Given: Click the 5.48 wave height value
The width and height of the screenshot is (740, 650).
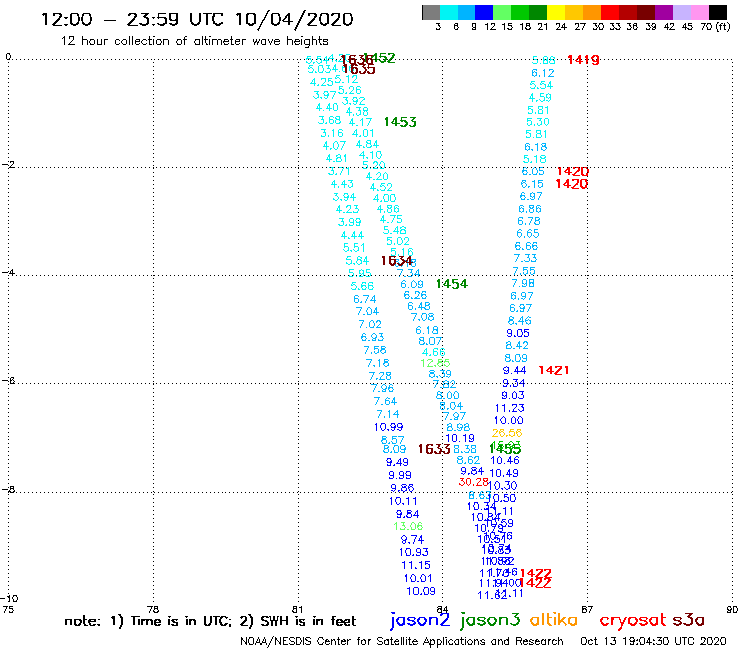Looking at the screenshot, I should tap(395, 230).
